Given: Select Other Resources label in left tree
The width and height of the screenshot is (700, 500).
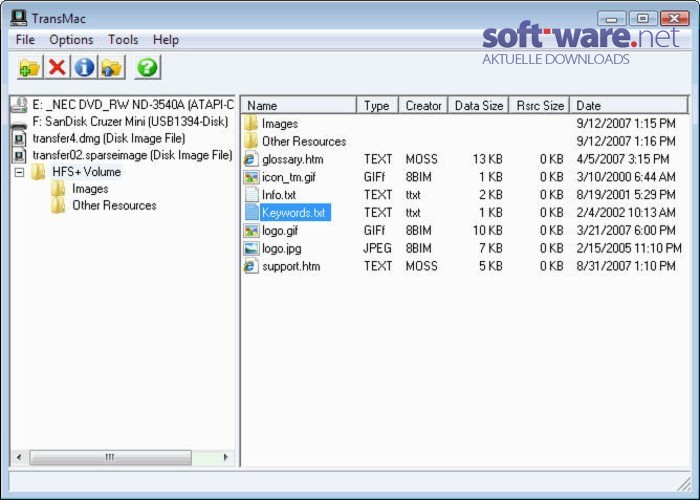Looking at the screenshot, I should (114, 205).
